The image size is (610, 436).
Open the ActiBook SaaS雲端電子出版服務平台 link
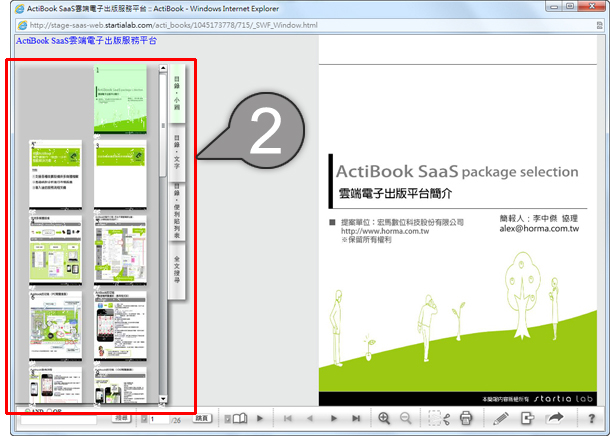(x=86, y=40)
